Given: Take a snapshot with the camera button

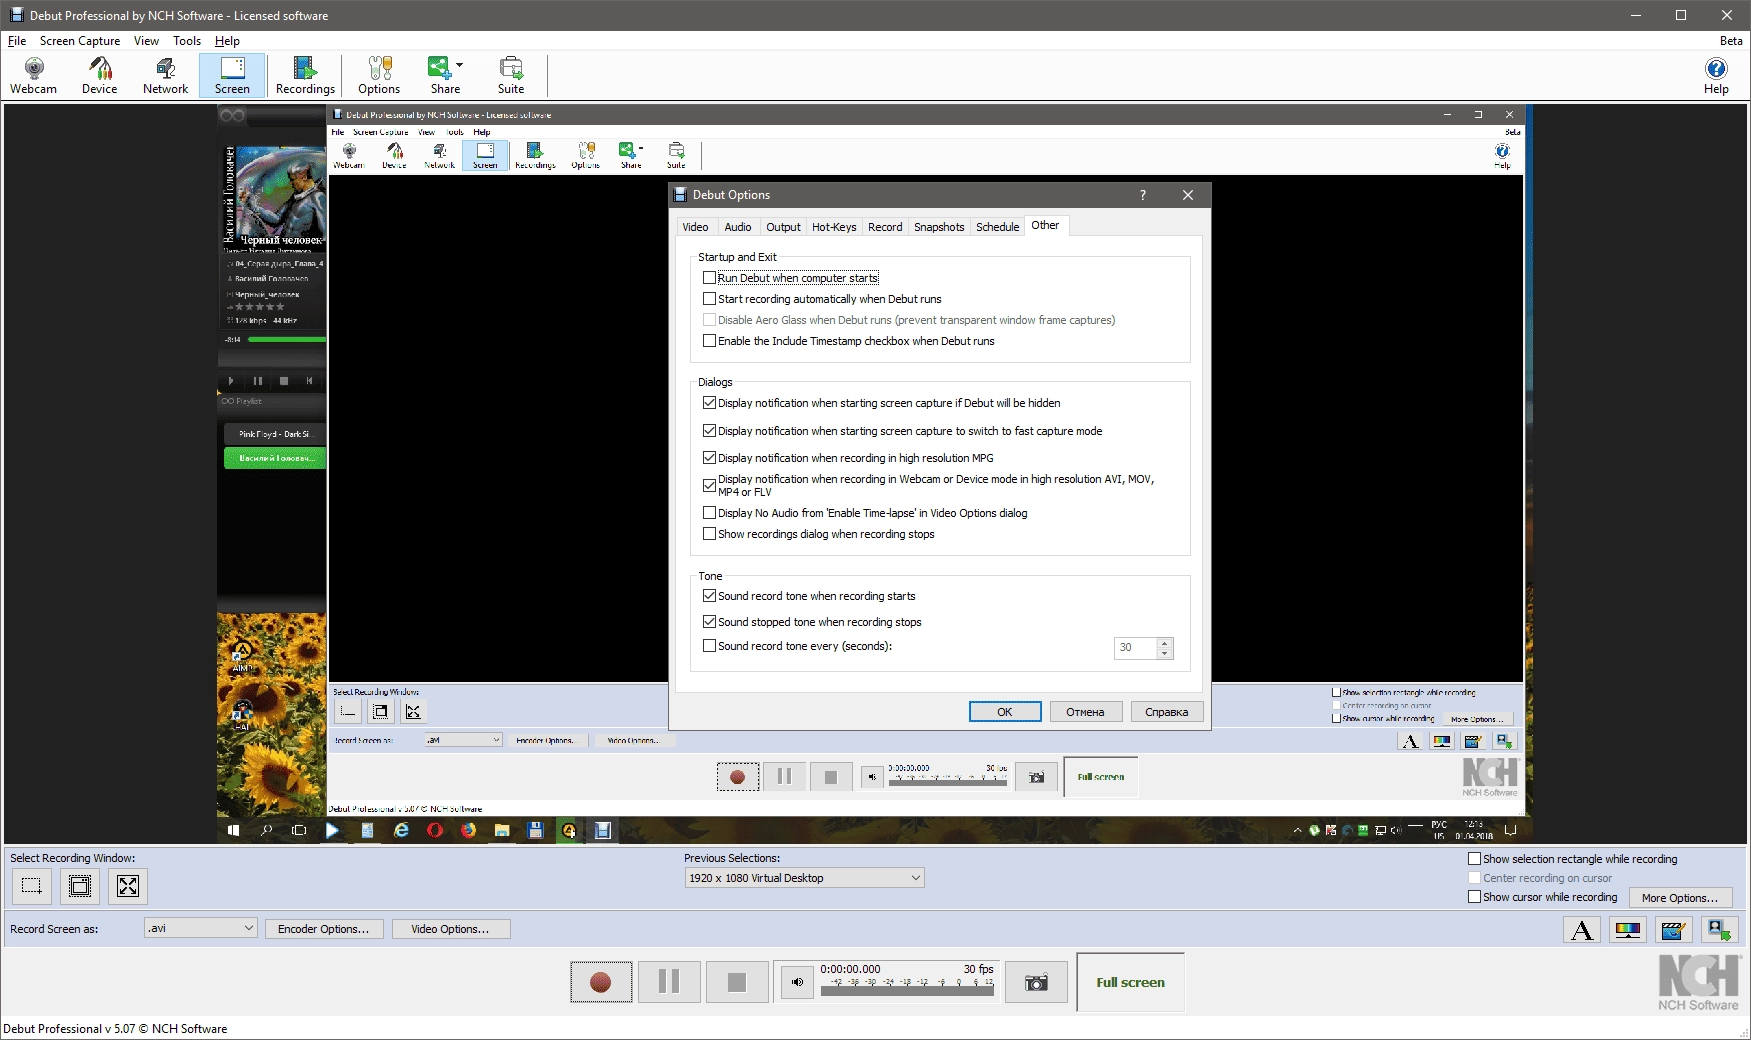Looking at the screenshot, I should coord(1036,982).
